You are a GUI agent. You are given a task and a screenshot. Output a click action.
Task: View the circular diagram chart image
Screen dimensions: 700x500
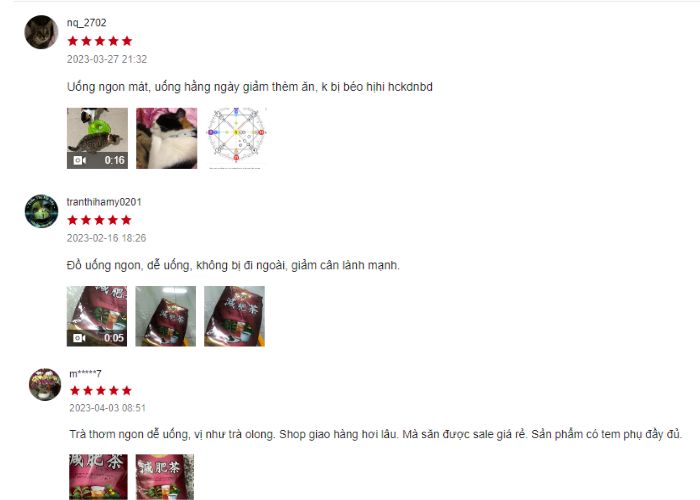click(x=236, y=138)
